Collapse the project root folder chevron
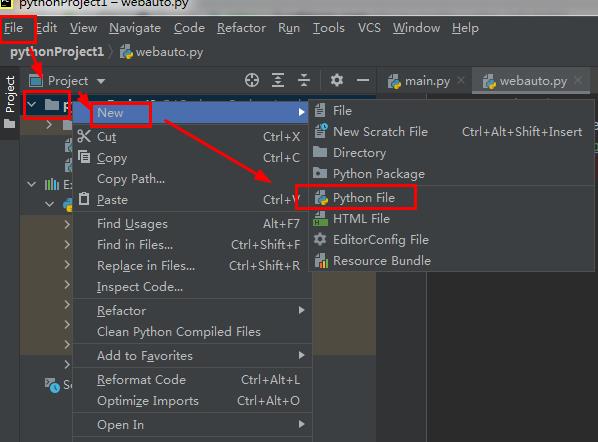The width and height of the screenshot is (598, 442). coord(32,104)
